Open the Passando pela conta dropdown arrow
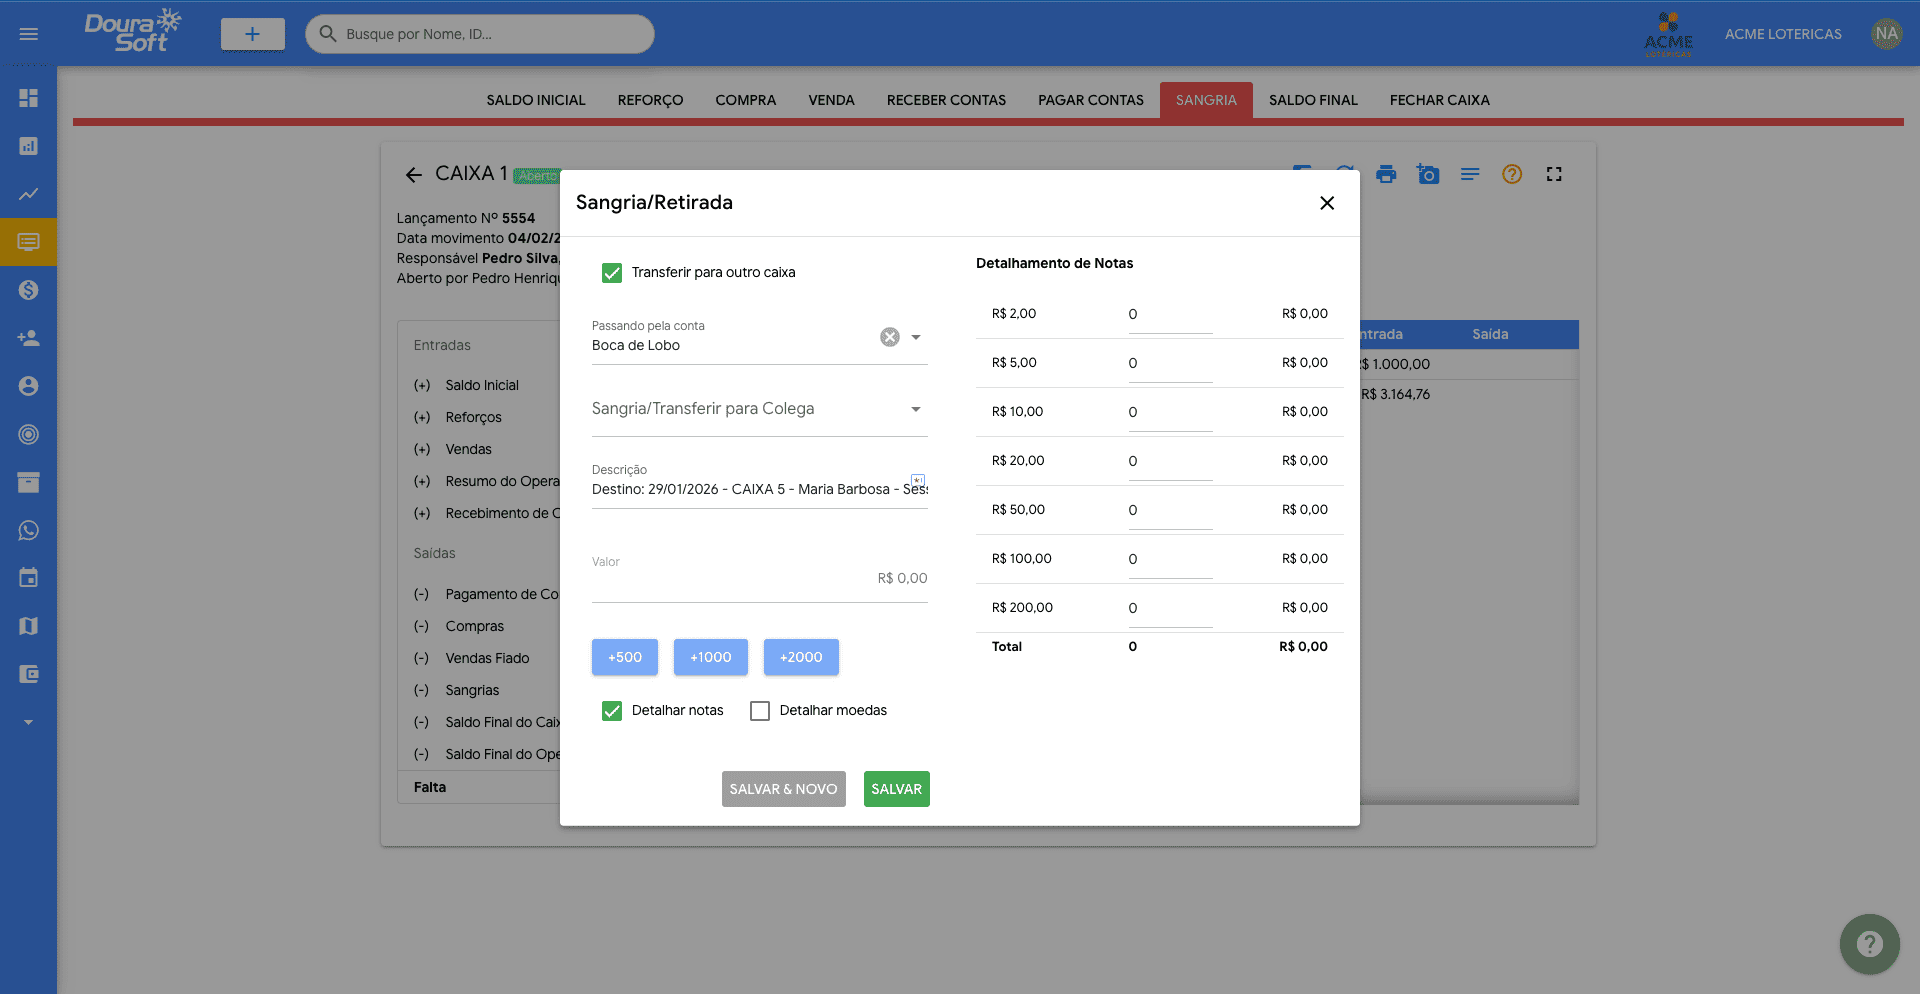 click(916, 338)
